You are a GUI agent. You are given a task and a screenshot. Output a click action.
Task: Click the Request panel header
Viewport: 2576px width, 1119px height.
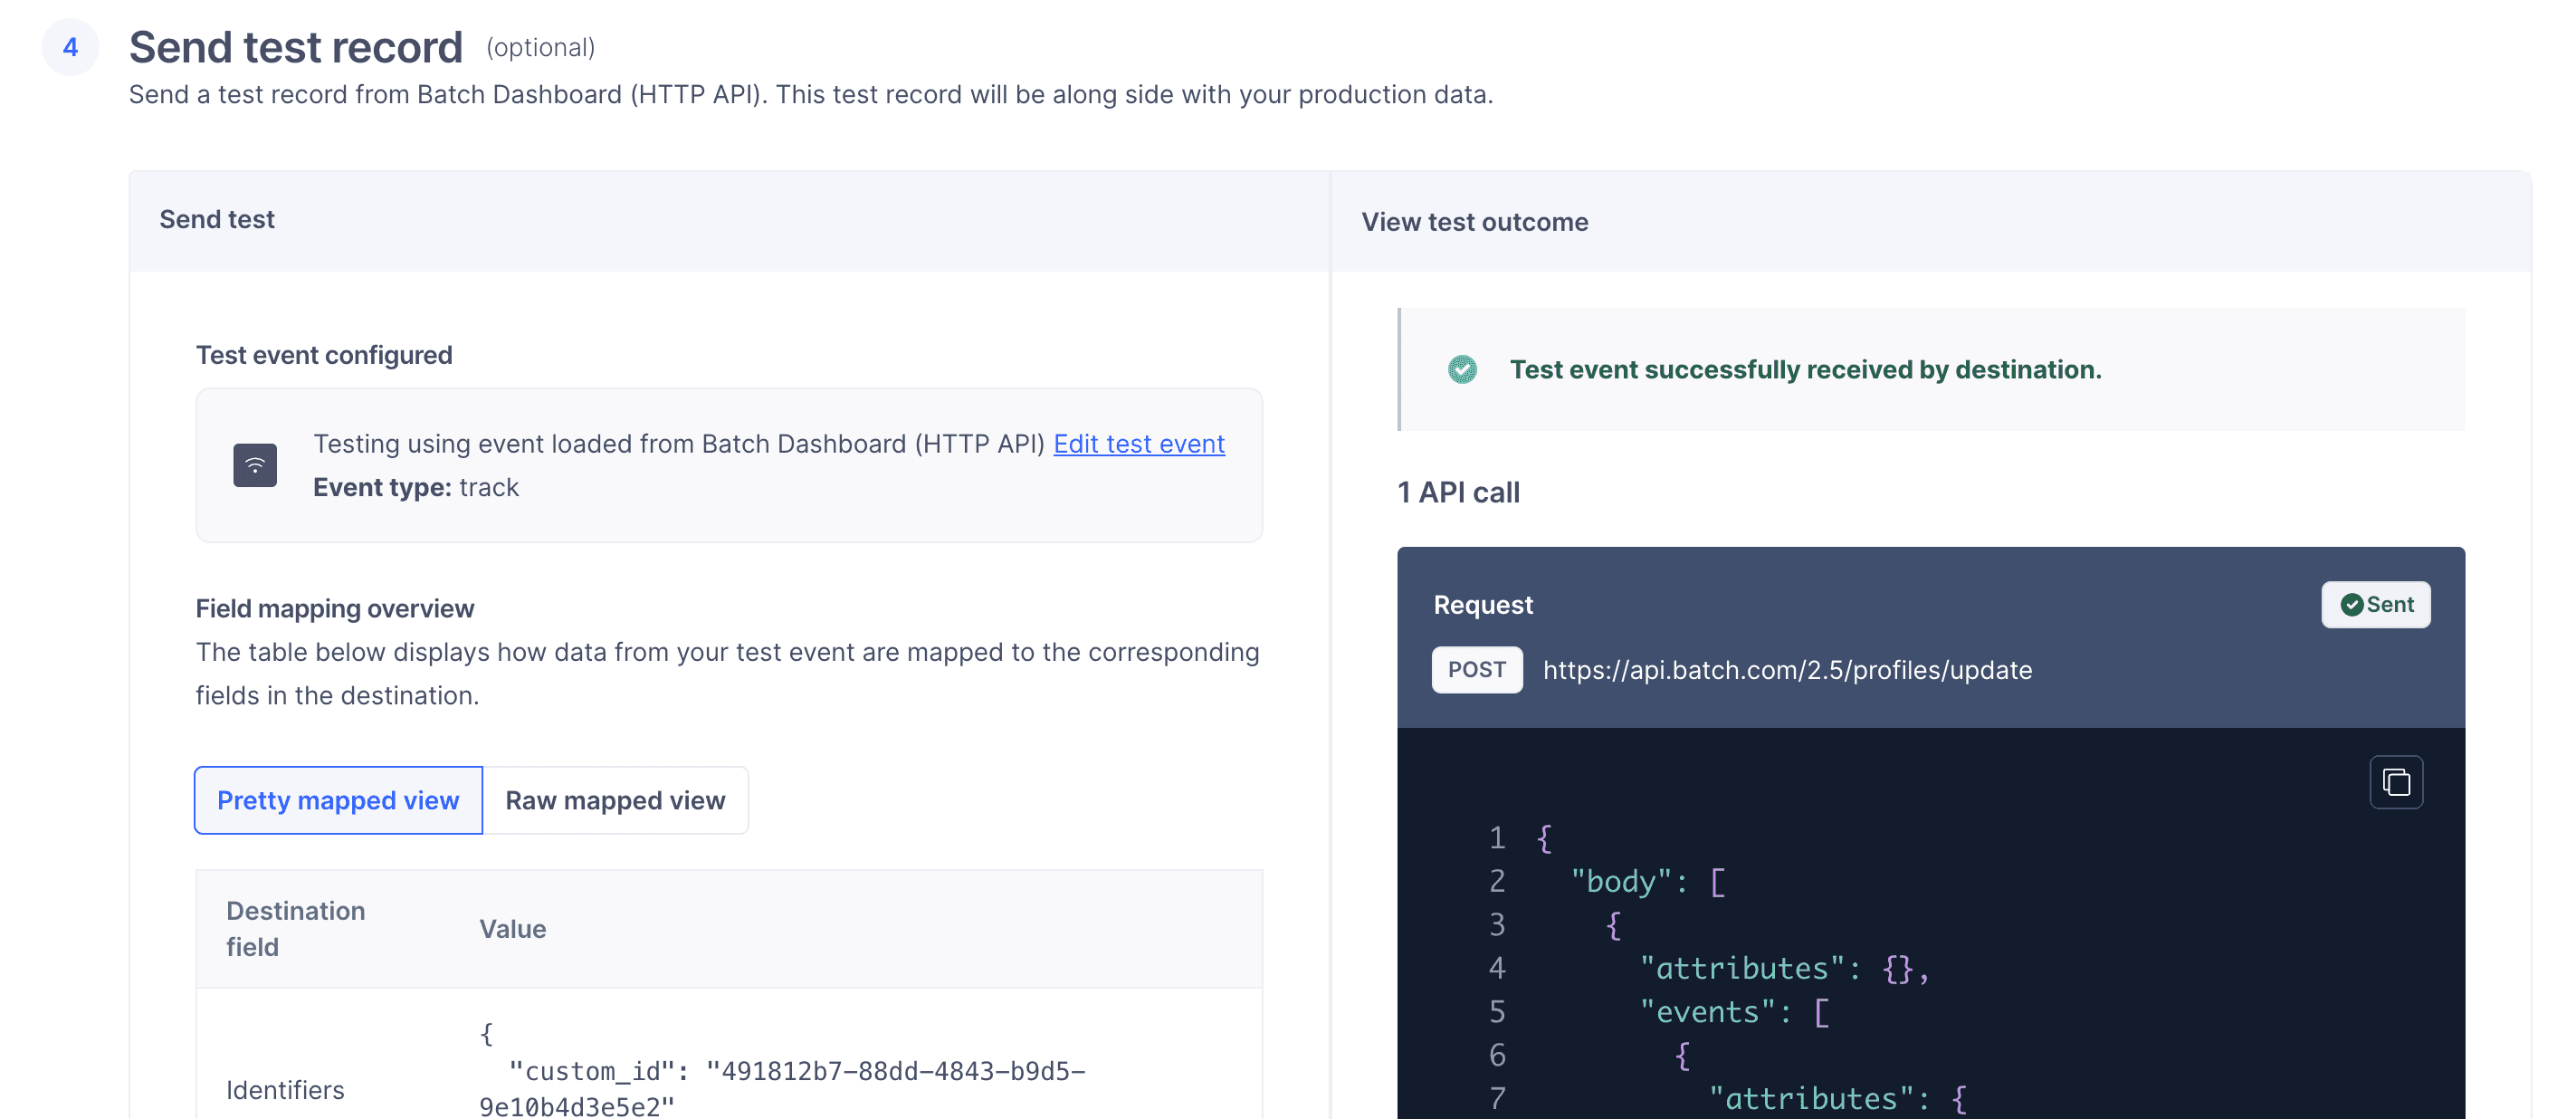pos(1483,604)
